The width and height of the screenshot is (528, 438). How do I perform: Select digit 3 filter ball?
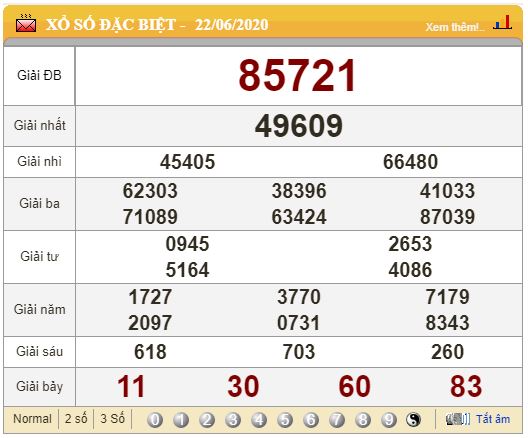tap(233, 420)
